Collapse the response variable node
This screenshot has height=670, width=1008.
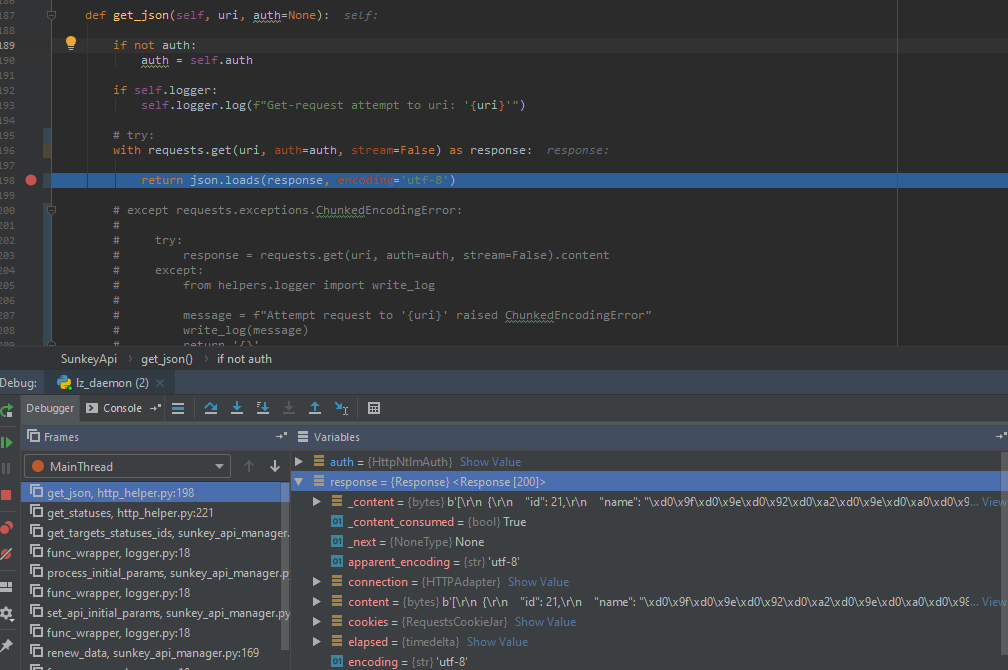coord(299,482)
